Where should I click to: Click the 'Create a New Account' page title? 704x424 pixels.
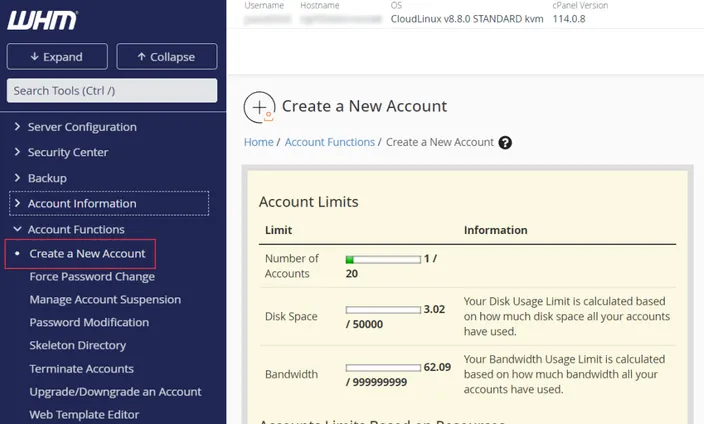(364, 106)
